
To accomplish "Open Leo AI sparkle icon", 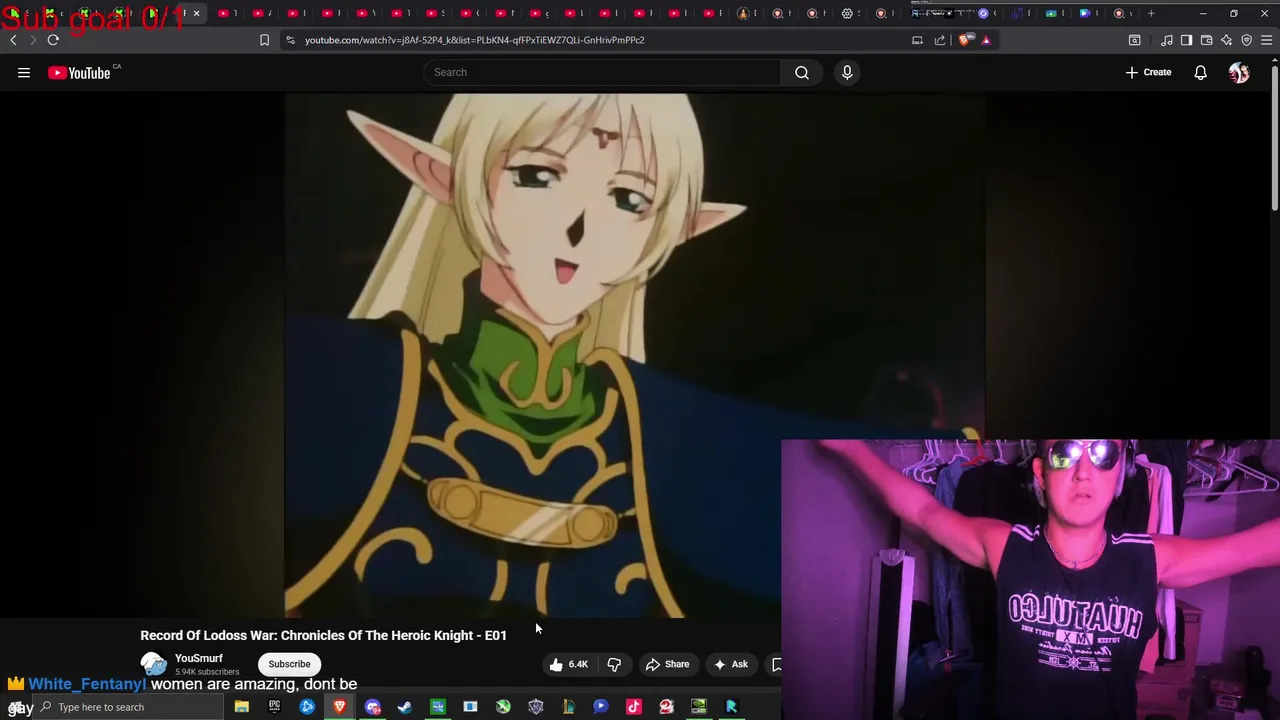I will pyautogui.click(x=1226, y=40).
